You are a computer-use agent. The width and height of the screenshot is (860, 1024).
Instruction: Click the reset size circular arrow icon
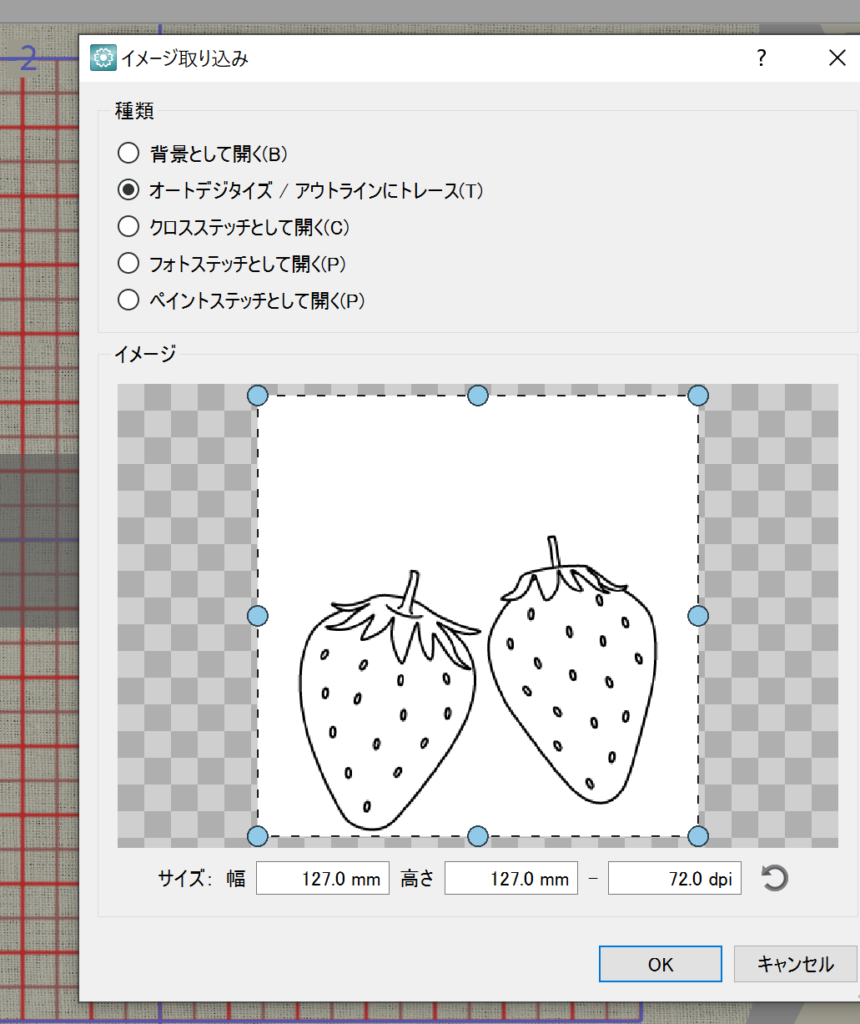click(774, 879)
